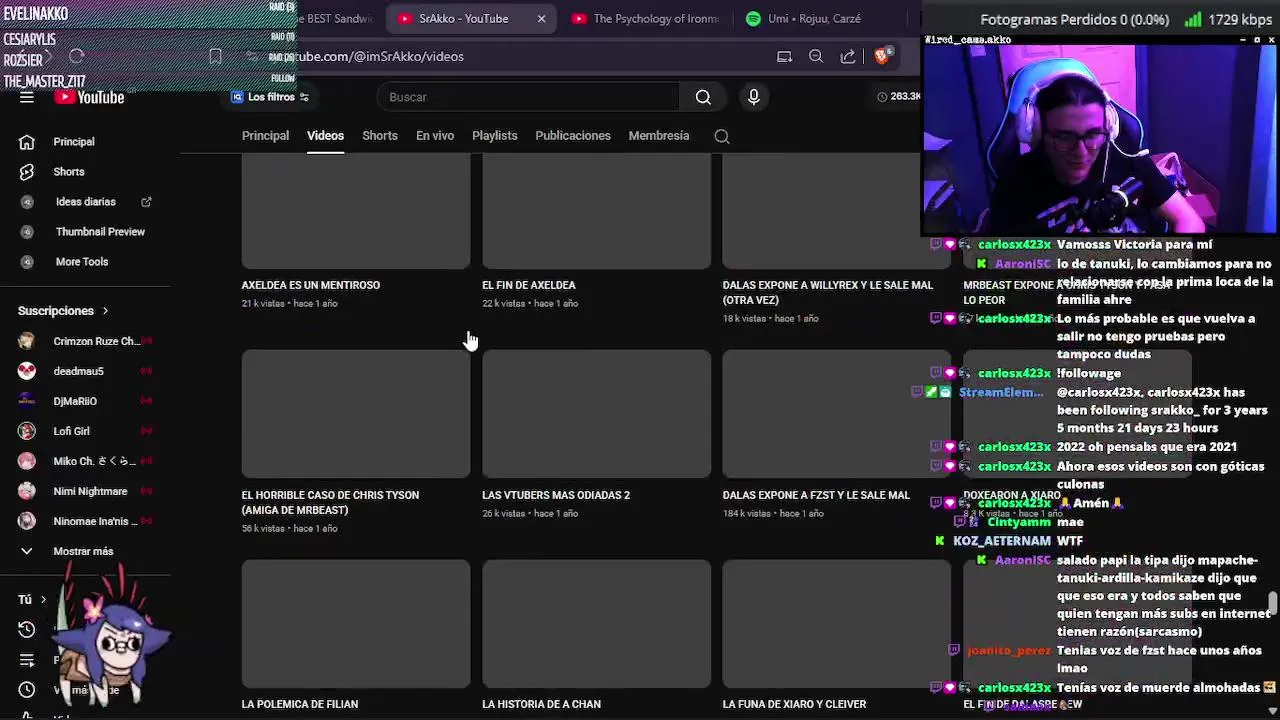This screenshot has height=720, width=1280.
Task: Bookmark this page icon in address bar
Action: click(215, 56)
